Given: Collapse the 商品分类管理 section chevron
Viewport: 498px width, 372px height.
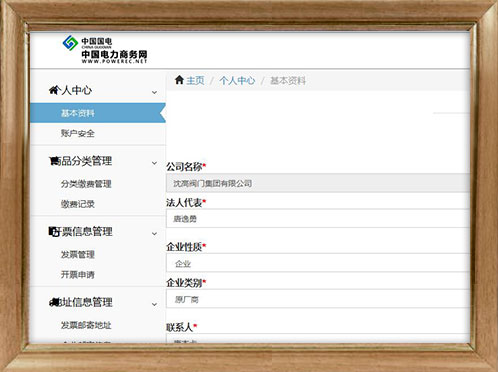Looking at the screenshot, I should 154,163.
